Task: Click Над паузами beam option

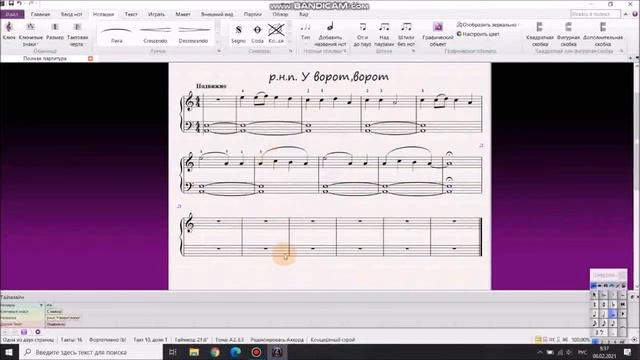Action: [x=384, y=34]
